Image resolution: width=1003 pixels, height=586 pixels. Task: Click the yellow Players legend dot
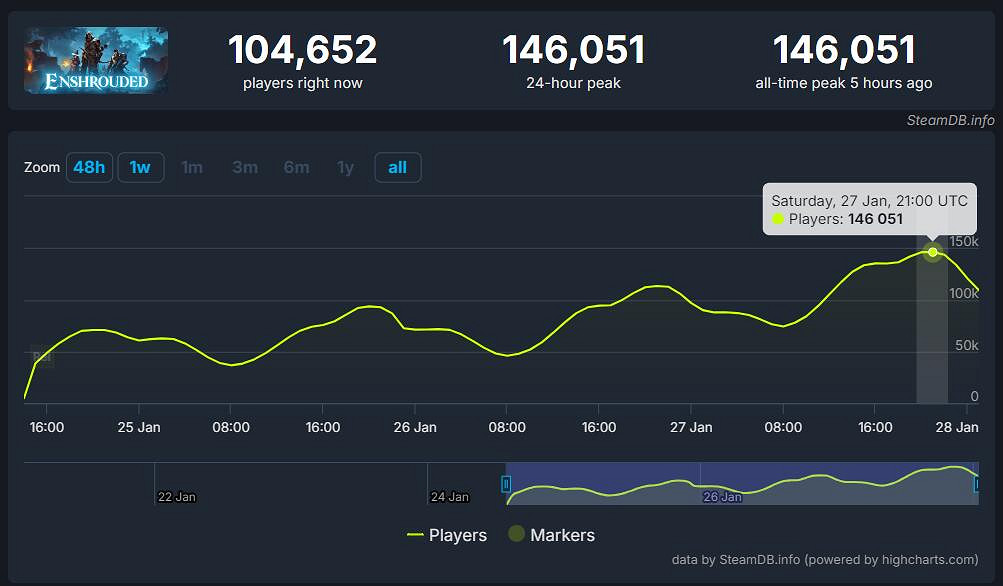pos(417,535)
